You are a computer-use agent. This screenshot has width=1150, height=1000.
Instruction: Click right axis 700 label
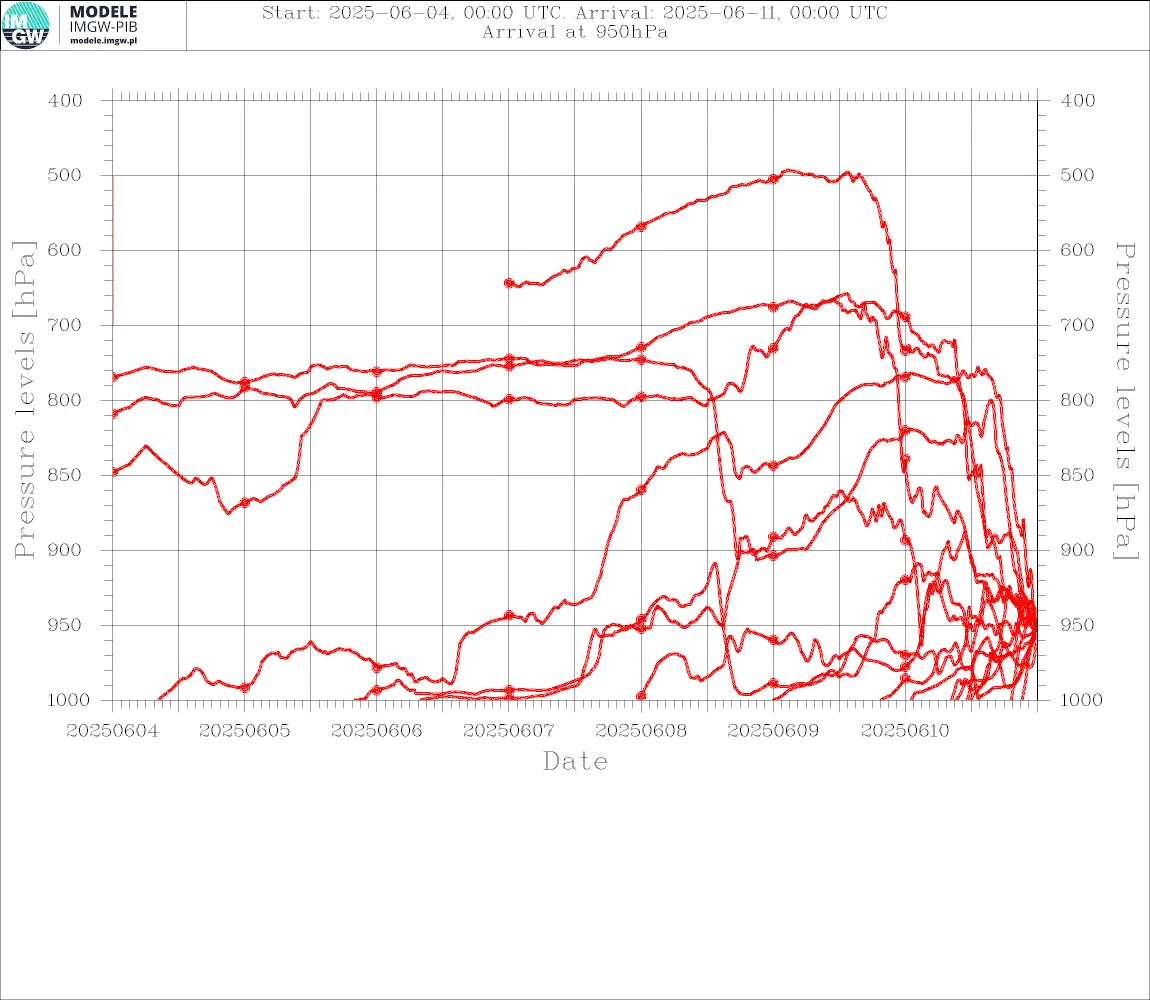pos(1077,325)
